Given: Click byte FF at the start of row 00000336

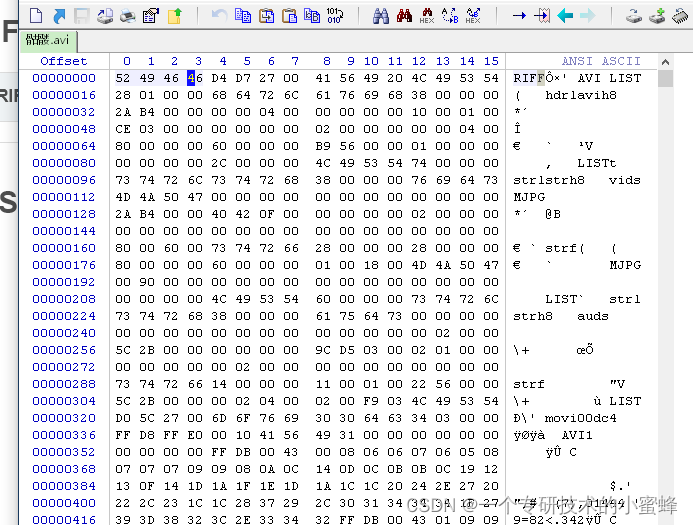Looking at the screenshot, I should tap(123, 435).
